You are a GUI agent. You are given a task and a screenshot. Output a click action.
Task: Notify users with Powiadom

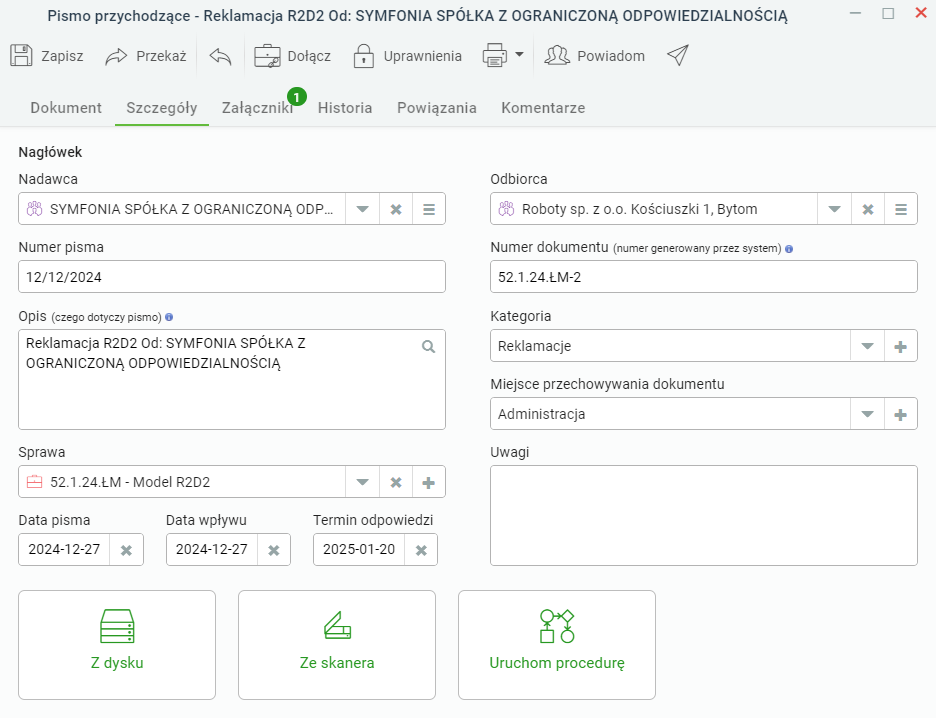595,56
